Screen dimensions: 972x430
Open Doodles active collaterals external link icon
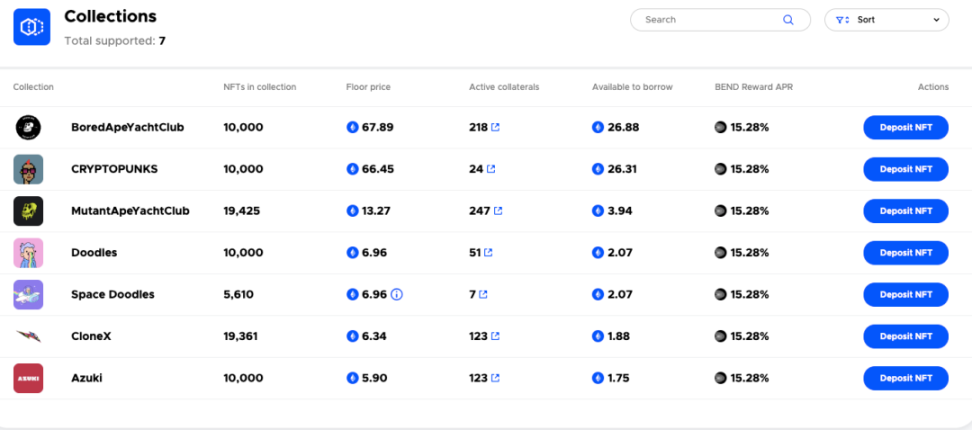(489, 253)
